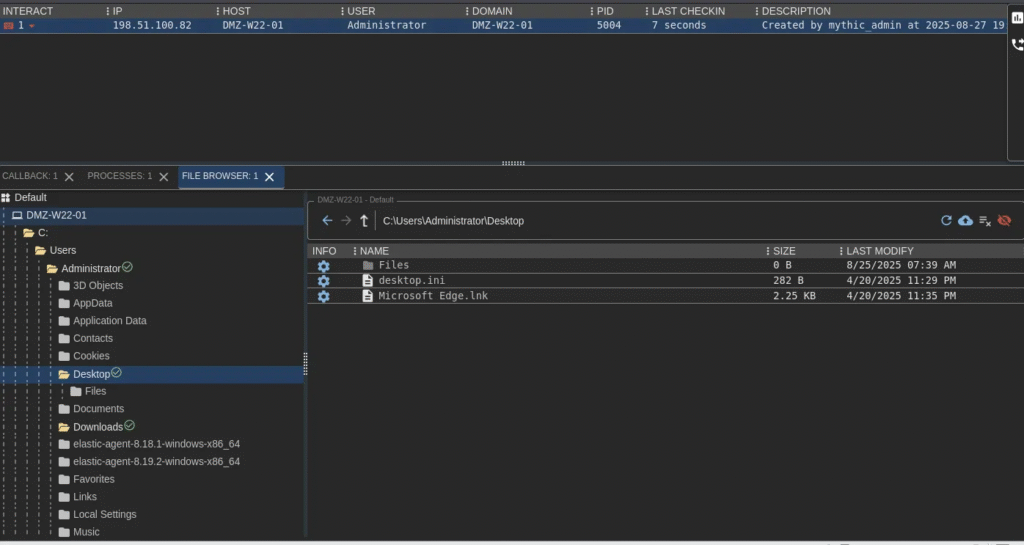This screenshot has height=545, width=1024.
Task: Open info gear for desktop.ini
Action: pos(323,281)
